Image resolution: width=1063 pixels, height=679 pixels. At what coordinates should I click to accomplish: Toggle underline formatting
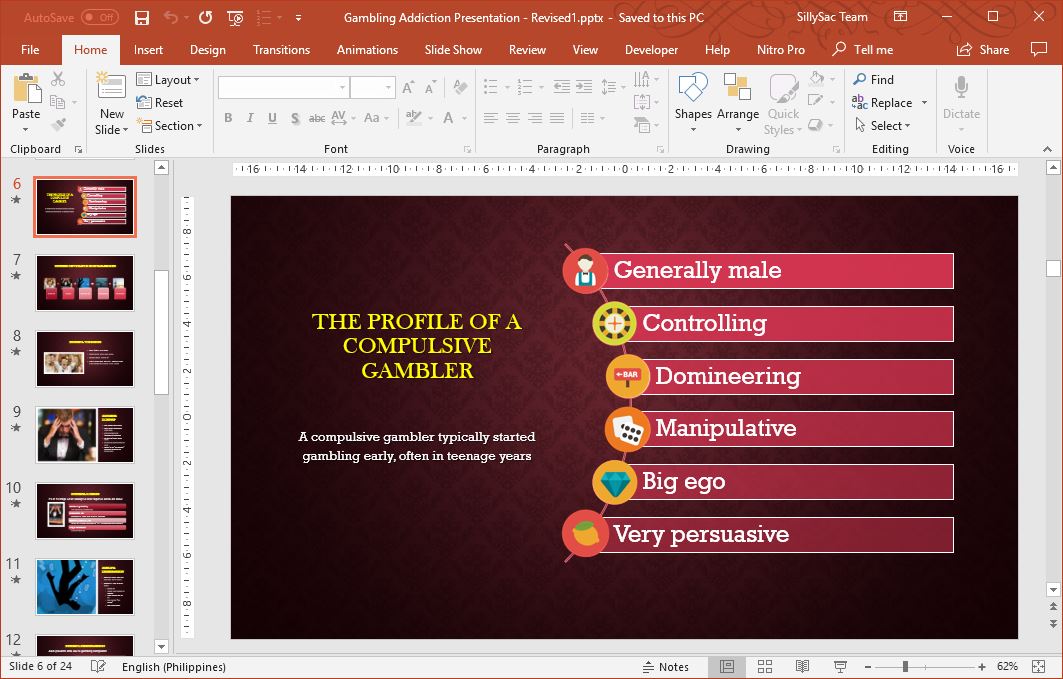click(x=271, y=118)
